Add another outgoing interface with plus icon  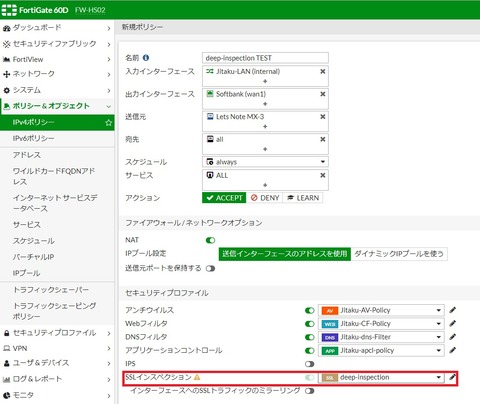pos(265,104)
